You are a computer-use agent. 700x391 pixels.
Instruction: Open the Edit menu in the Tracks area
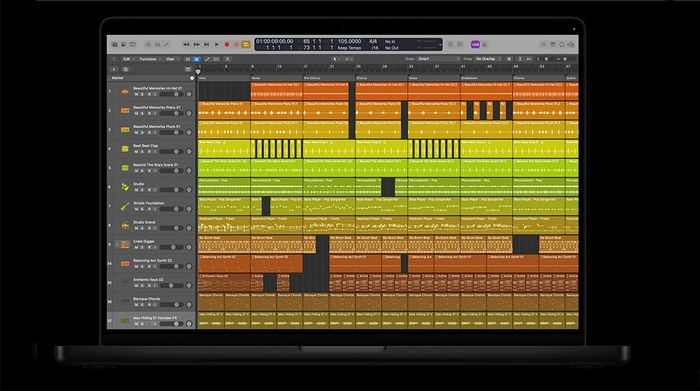[128, 59]
